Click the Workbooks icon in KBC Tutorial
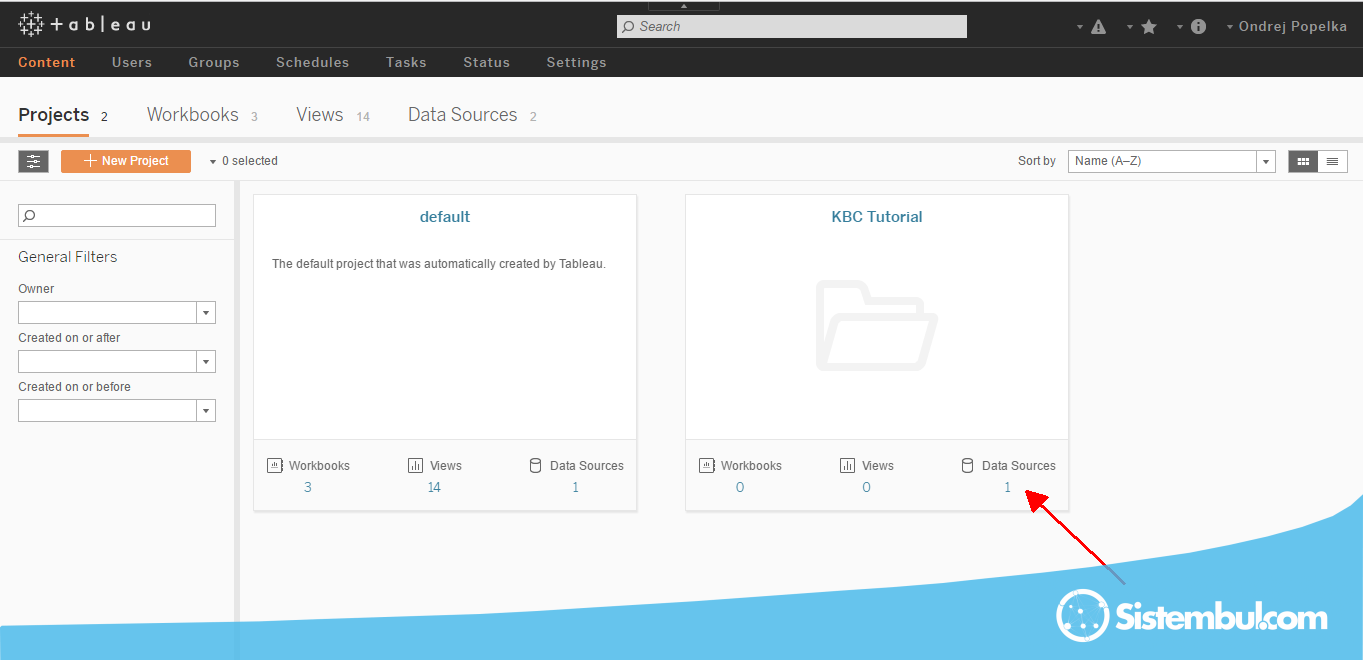Image resolution: width=1363 pixels, height=660 pixels. (x=707, y=465)
